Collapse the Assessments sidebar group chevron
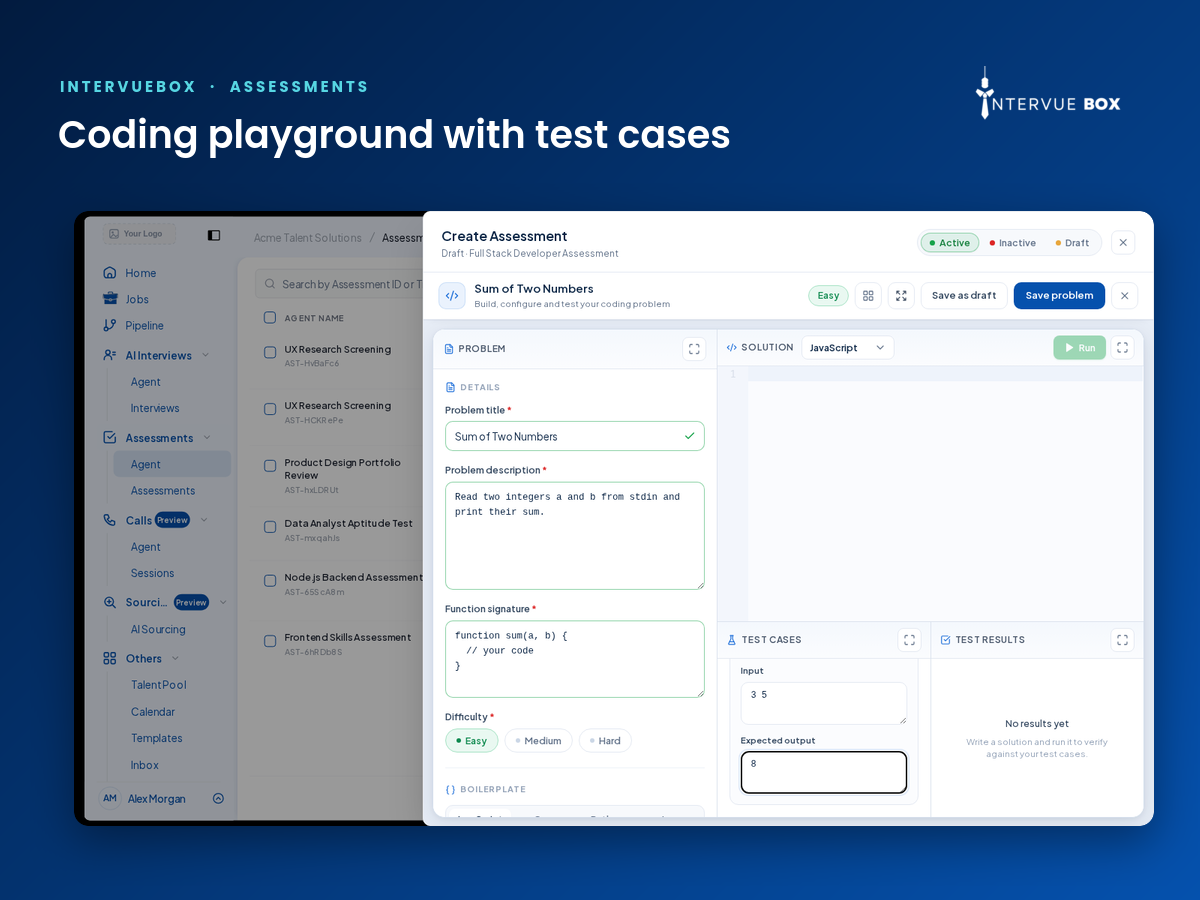 click(207, 438)
